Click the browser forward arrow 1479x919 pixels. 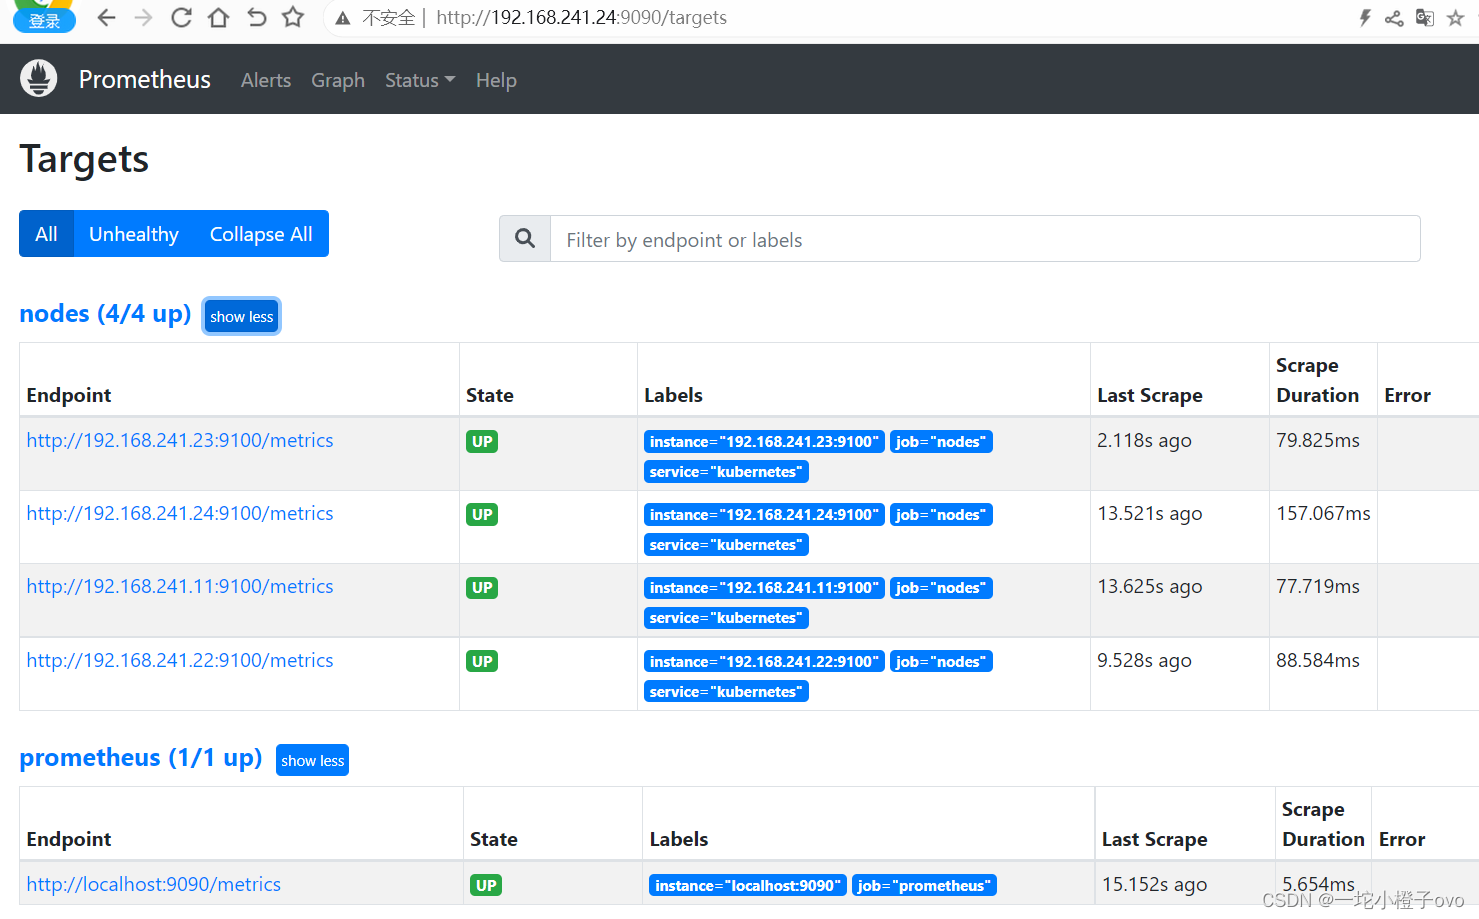coord(144,18)
